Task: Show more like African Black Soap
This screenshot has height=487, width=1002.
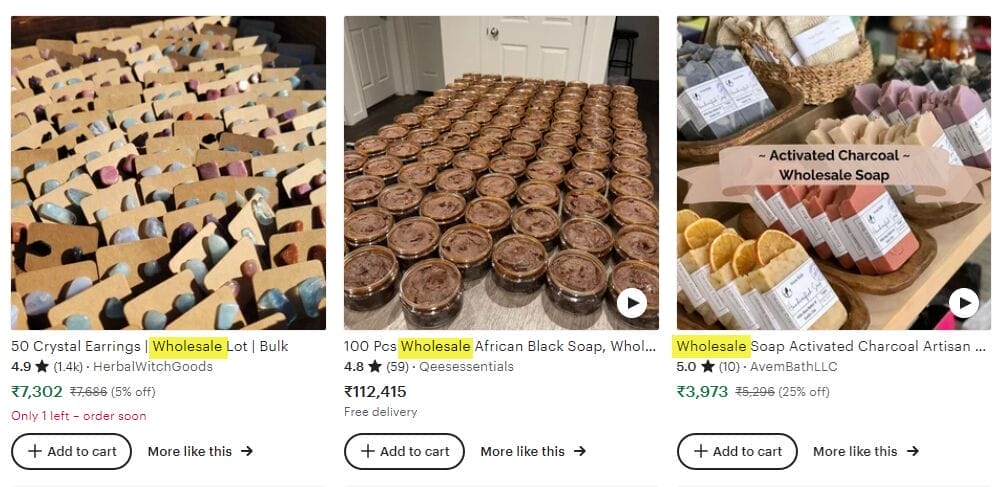Action: [533, 451]
